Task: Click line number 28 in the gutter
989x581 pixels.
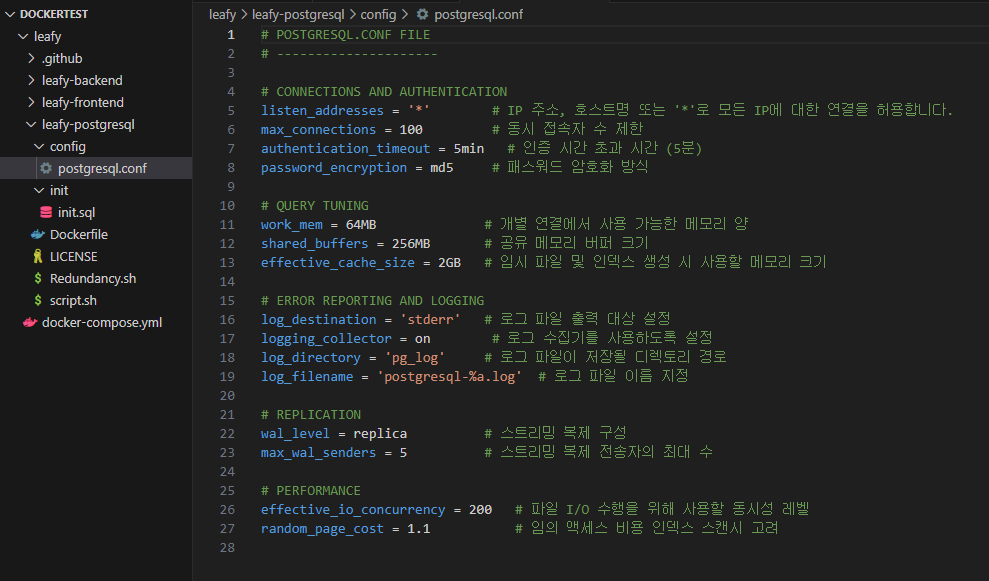Action: pos(227,548)
